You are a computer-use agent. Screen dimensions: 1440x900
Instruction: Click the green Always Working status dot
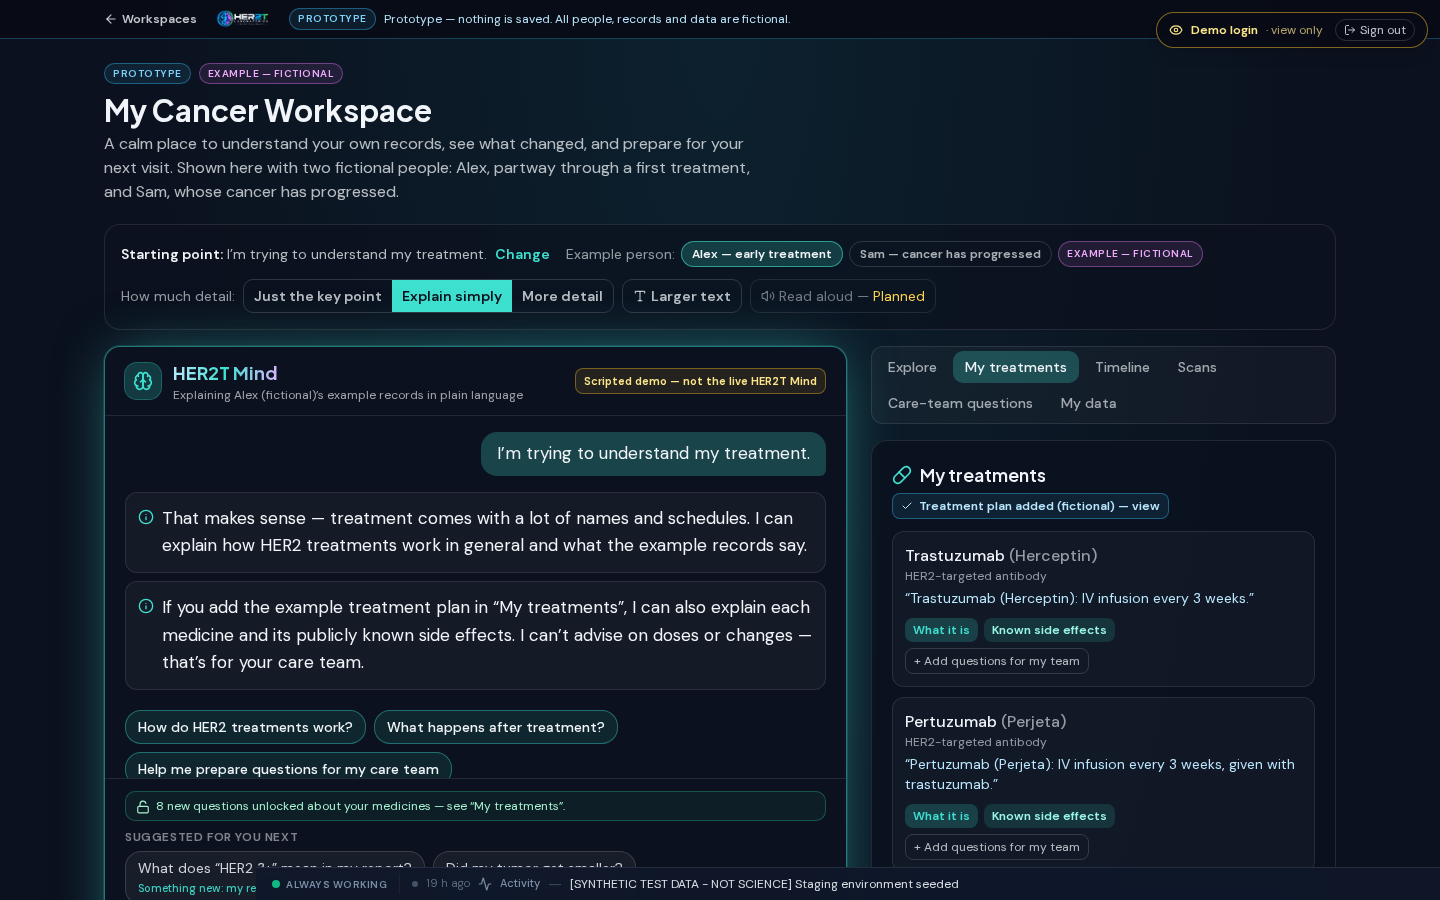tap(276, 884)
